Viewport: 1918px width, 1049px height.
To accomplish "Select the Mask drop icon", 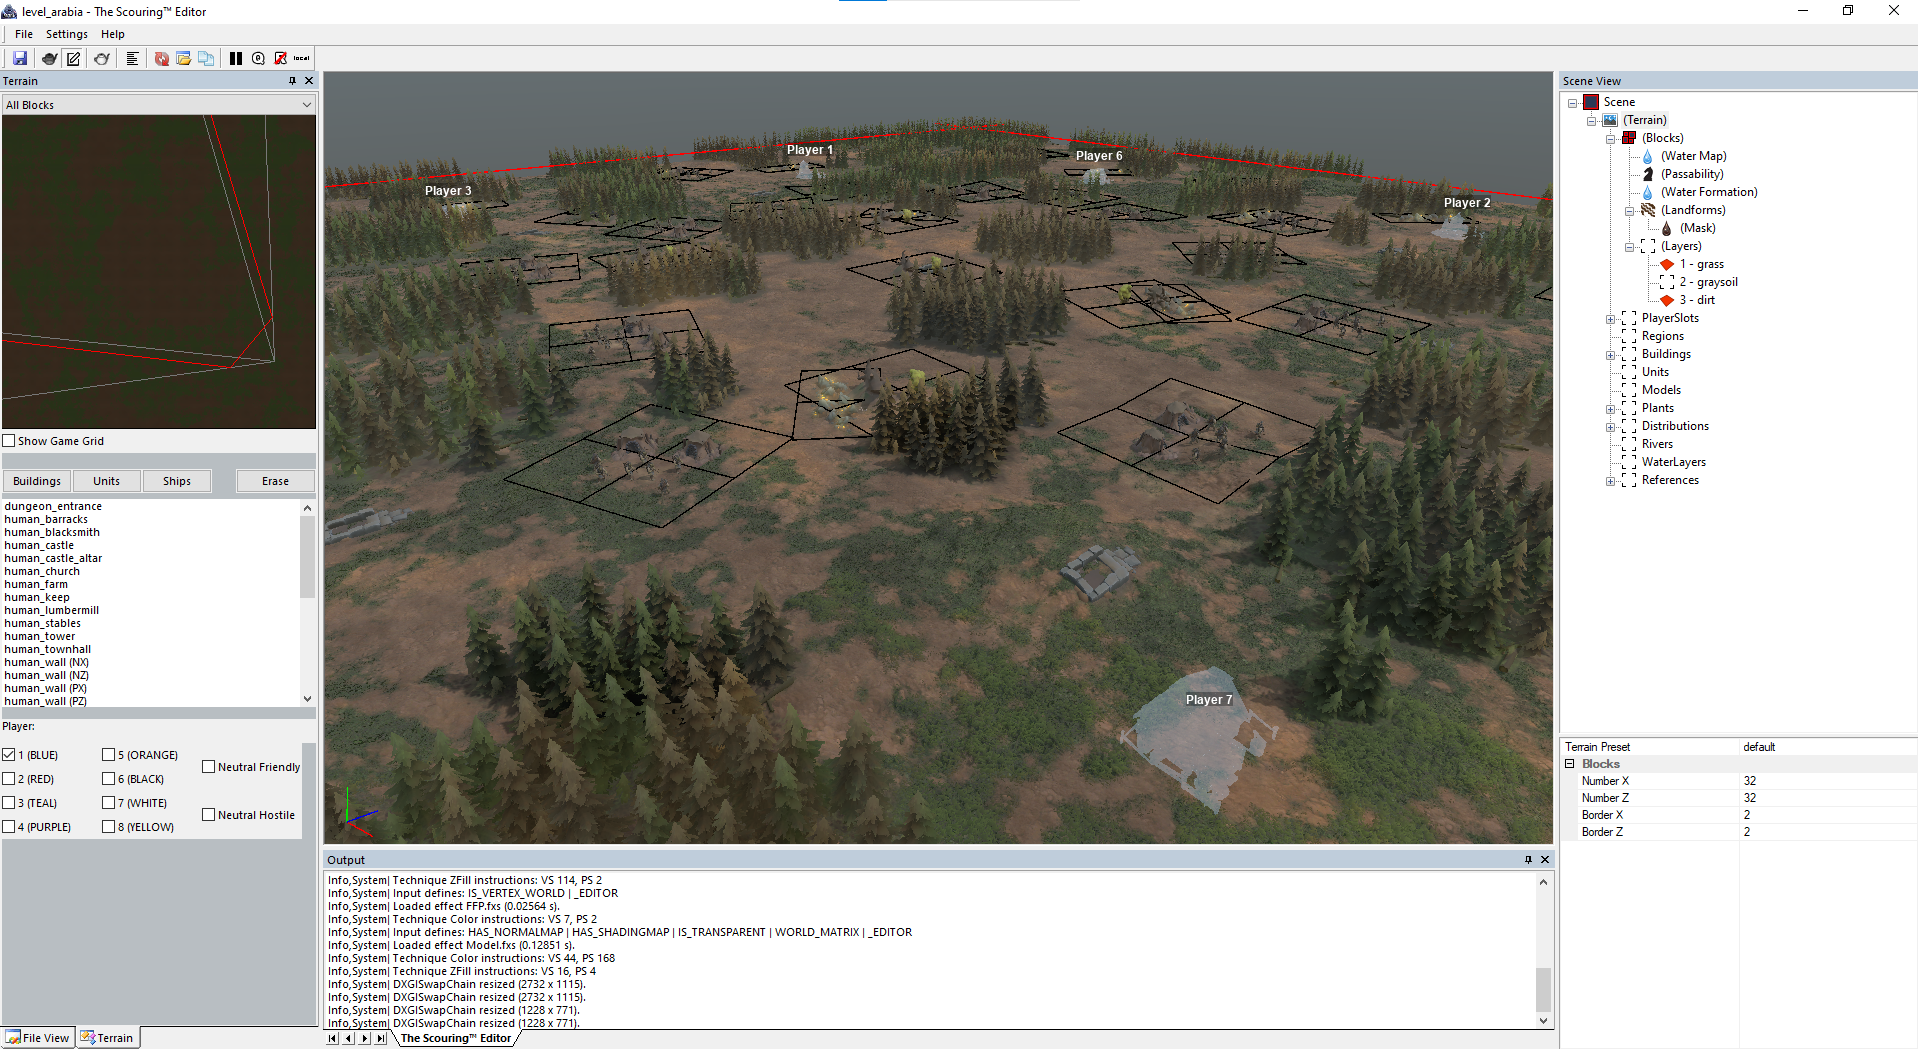I will coord(1666,228).
